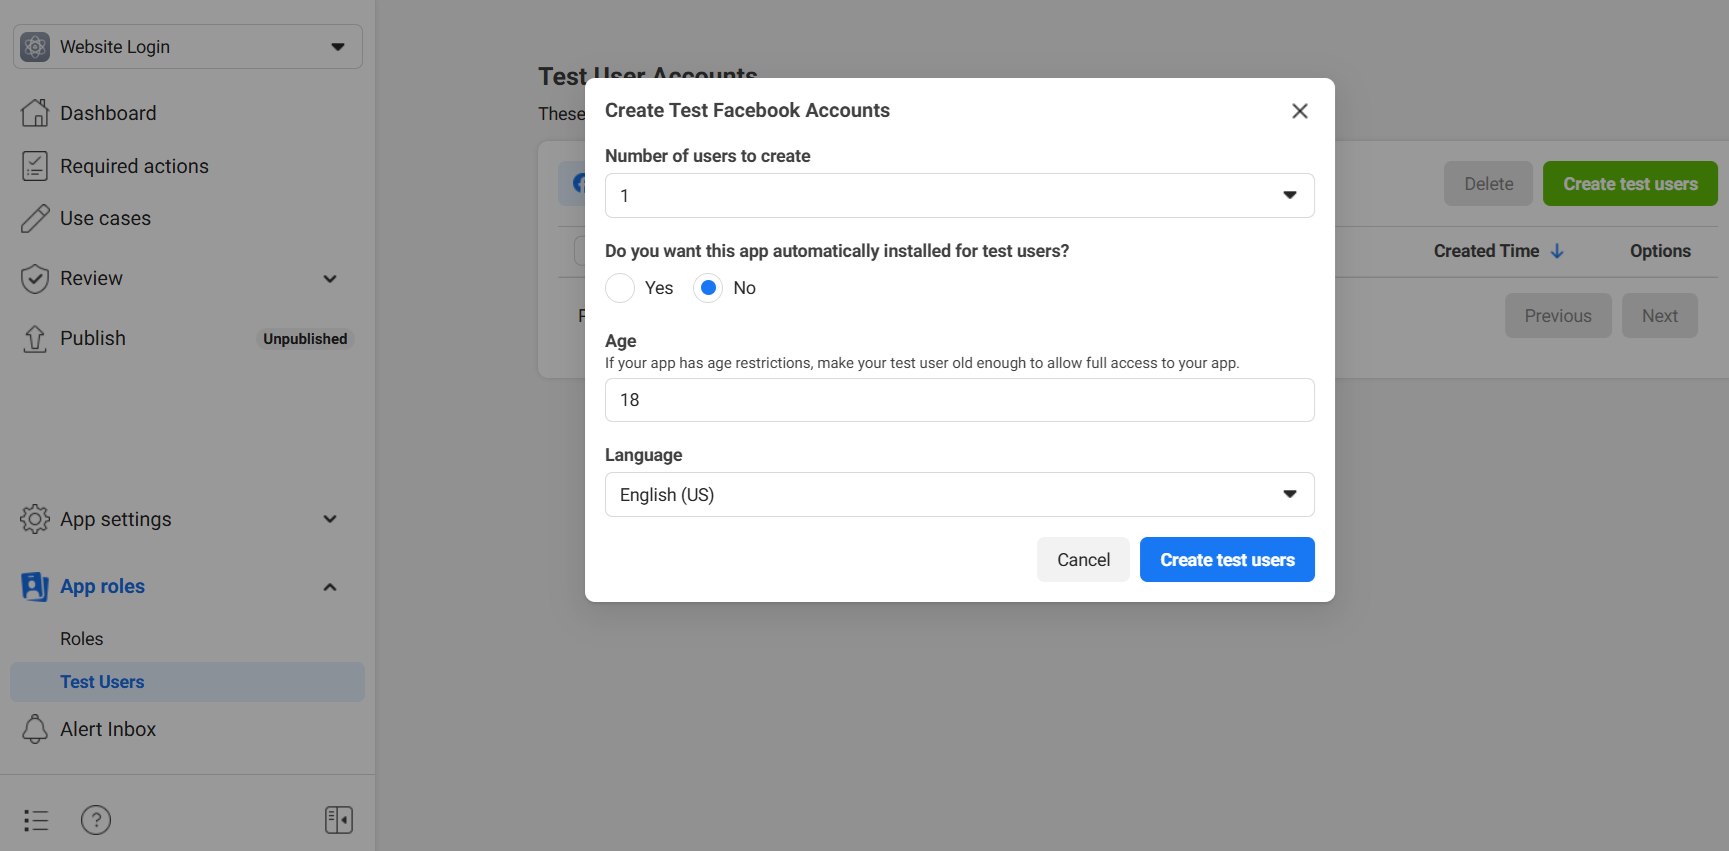Screen dimensions: 1729x851
Task: Click the blue Create test users button
Action: [1227, 560]
